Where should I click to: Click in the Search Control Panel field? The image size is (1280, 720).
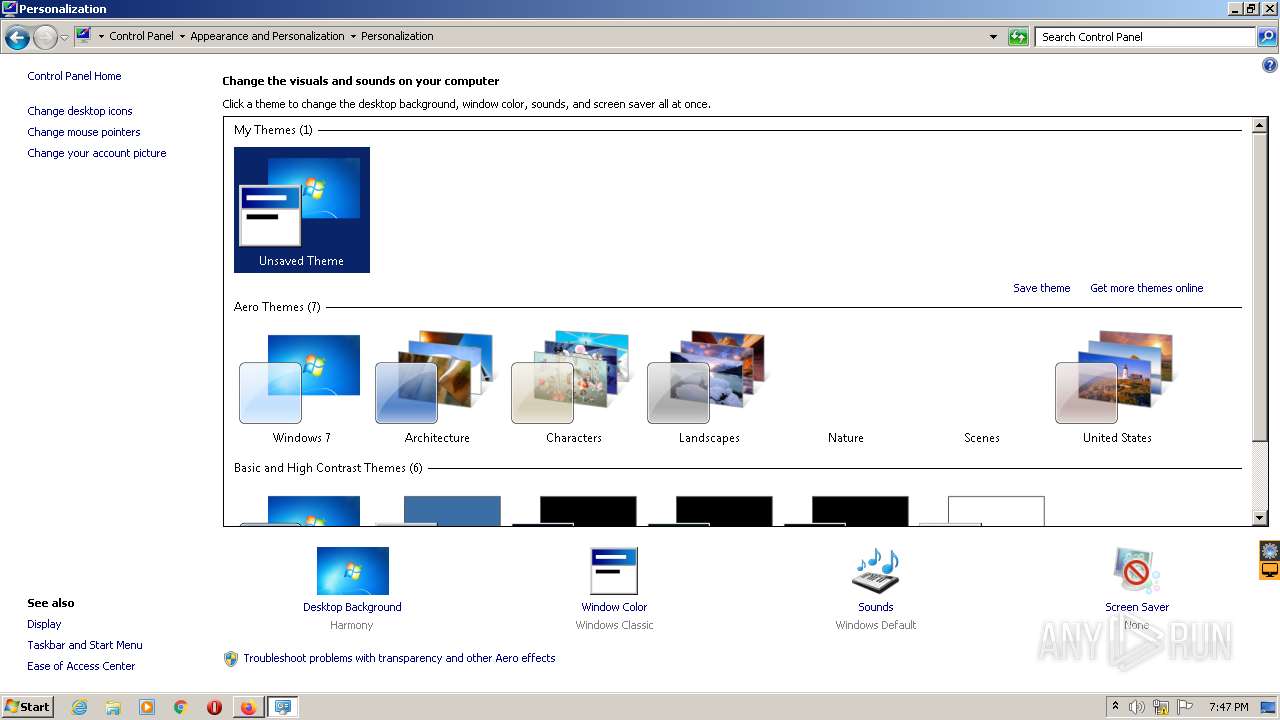1145,37
